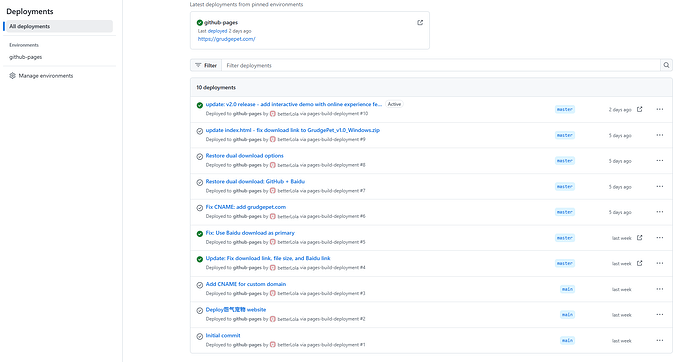Image resolution: width=690 pixels, height=362 pixels.
Task: Open three-dot menu for deployment #7
Action: click(660, 186)
